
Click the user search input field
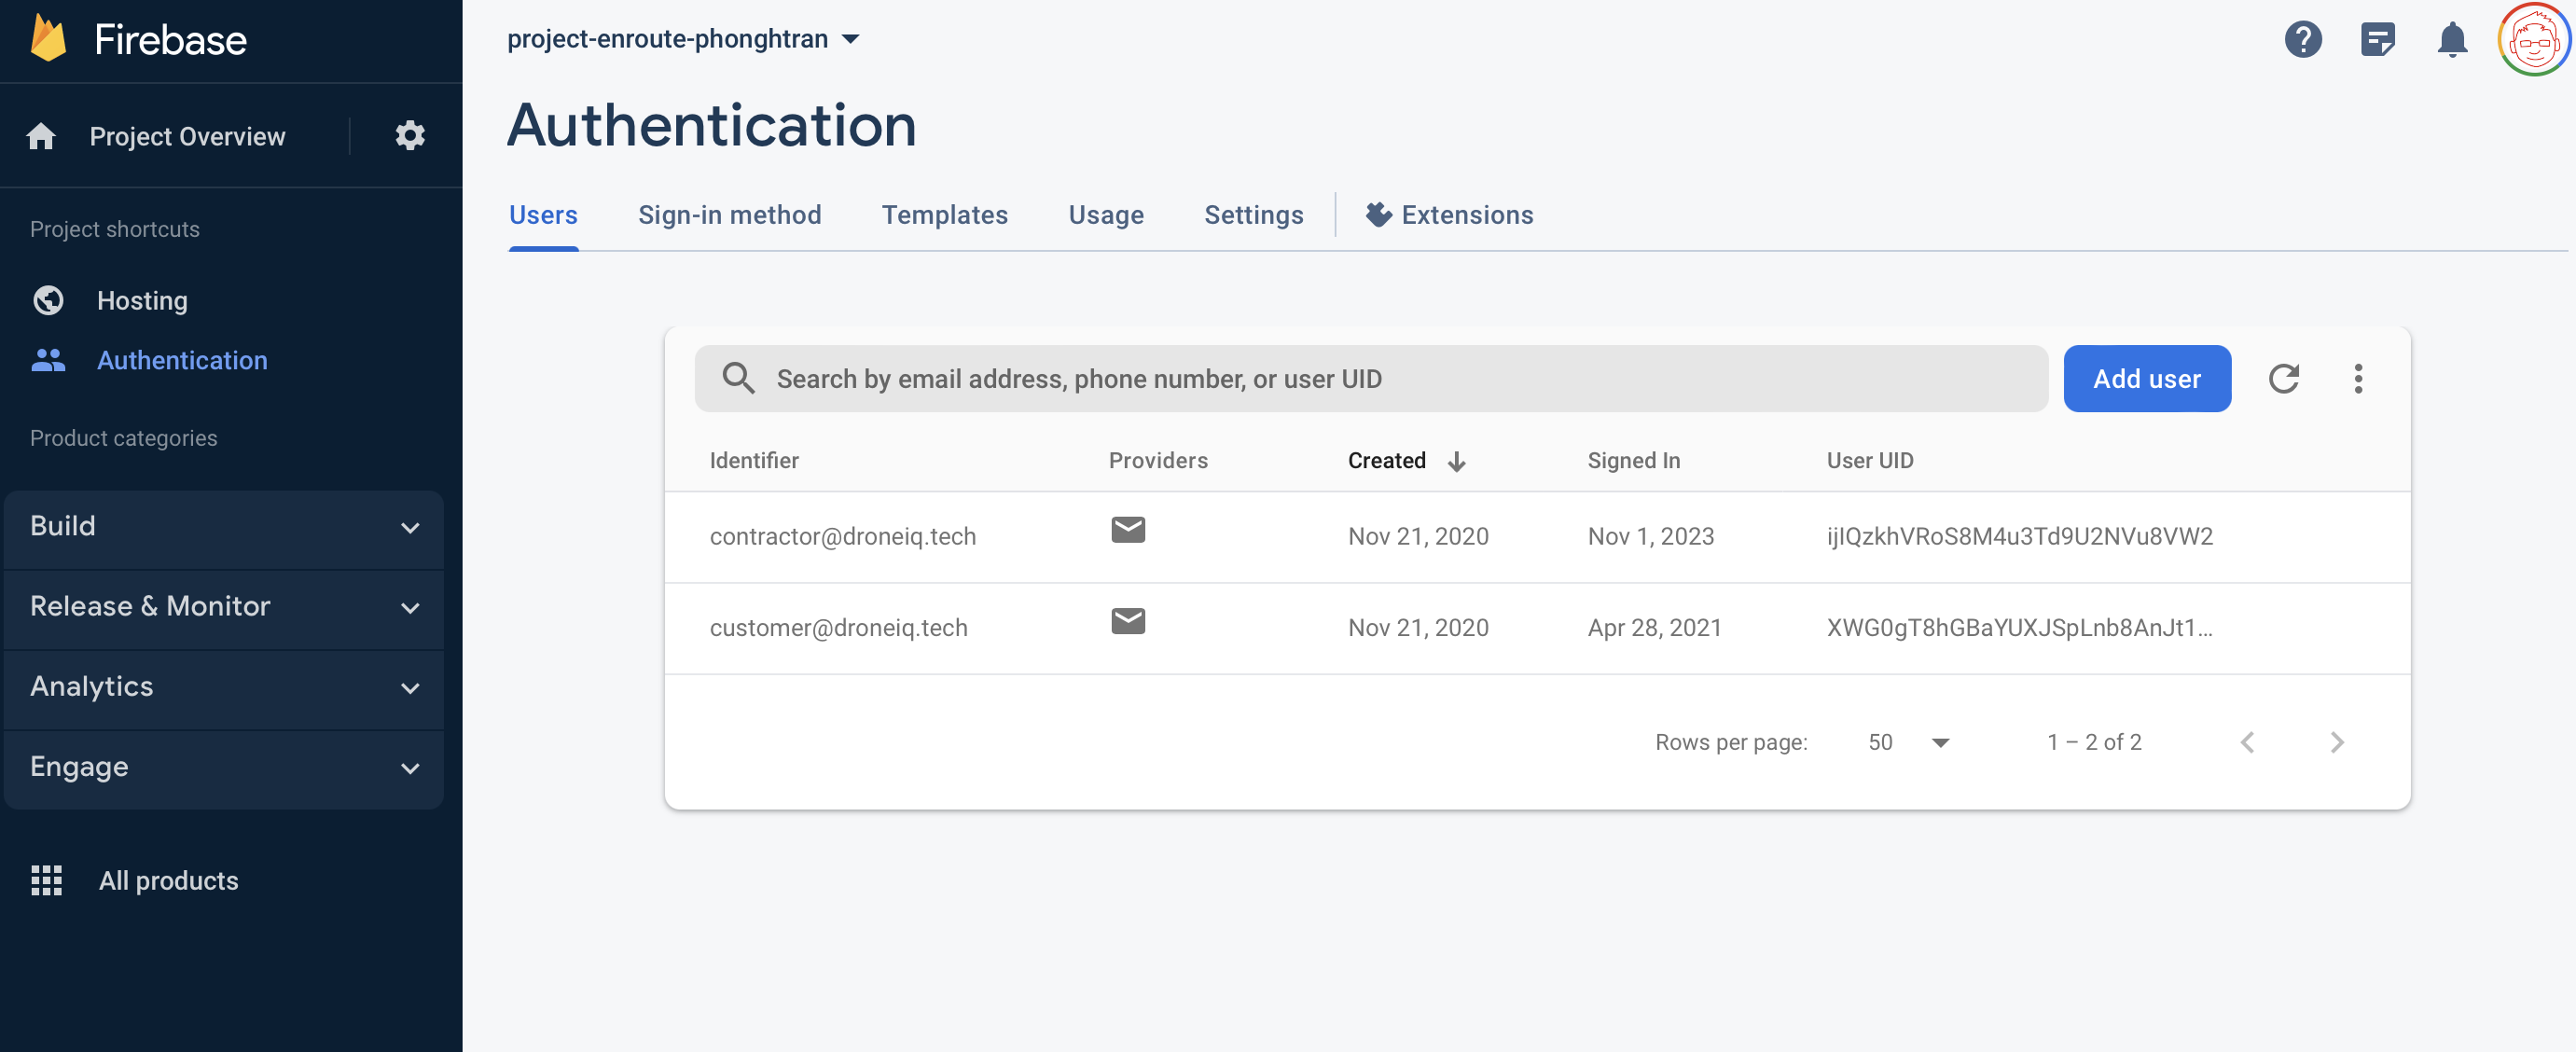pyautogui.click(x=1371, y=379)
